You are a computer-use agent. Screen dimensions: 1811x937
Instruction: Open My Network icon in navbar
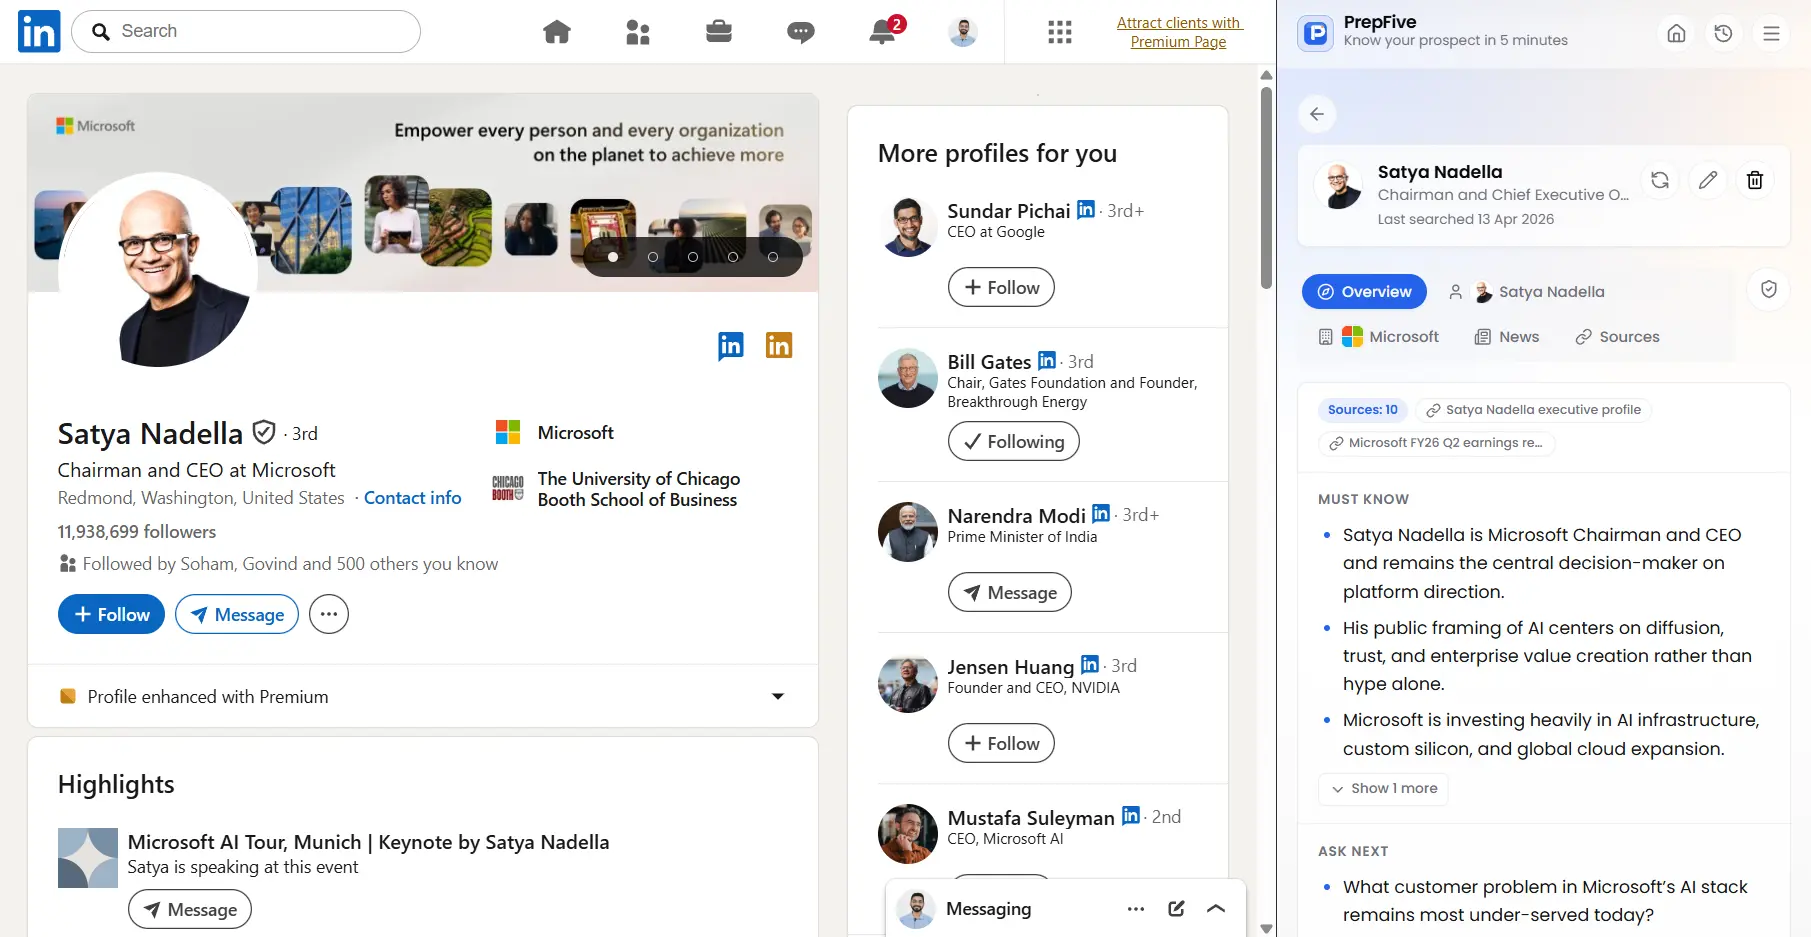coord(638,32)
